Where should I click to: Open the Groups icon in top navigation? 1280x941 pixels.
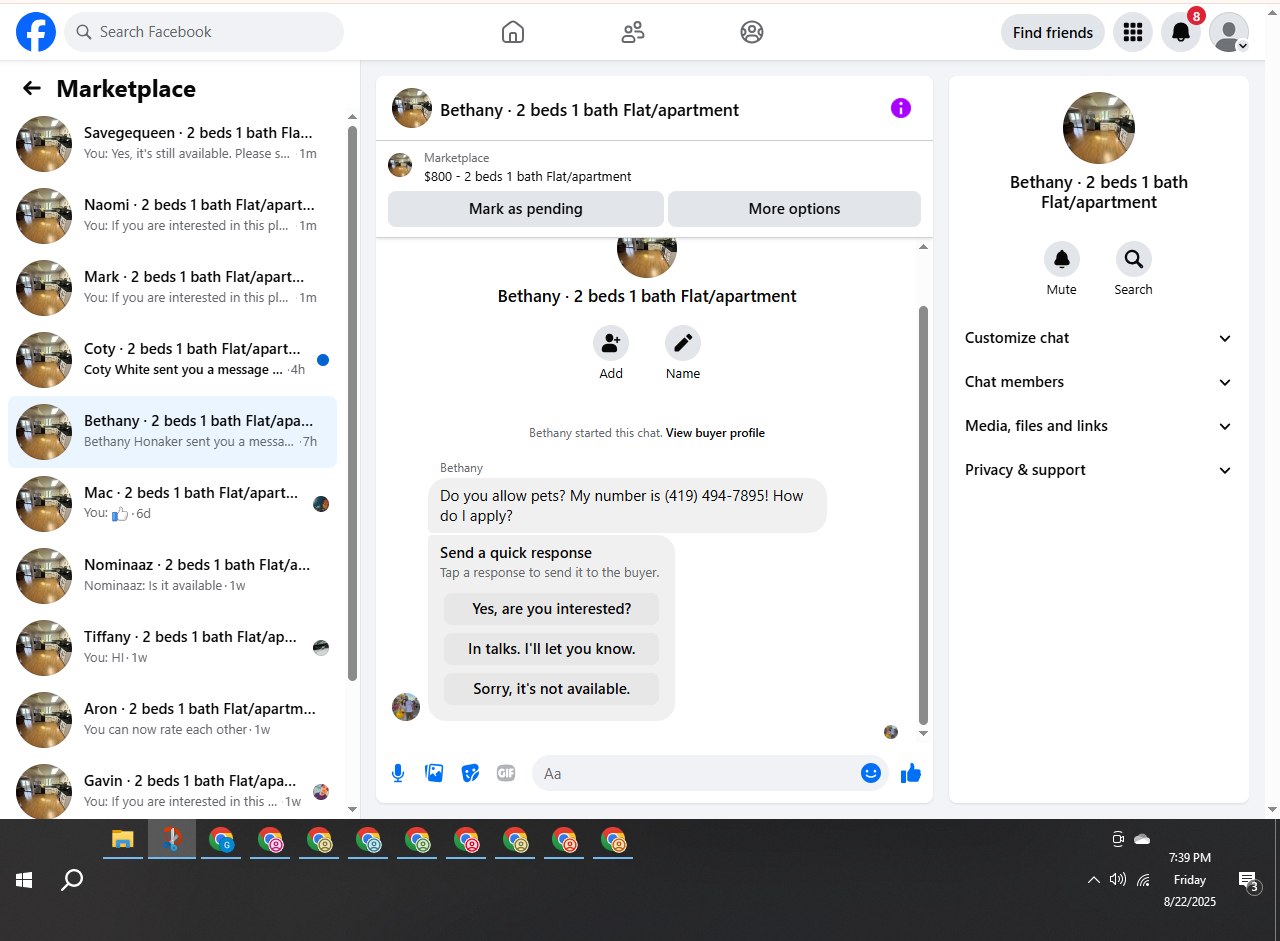point(752,32)
